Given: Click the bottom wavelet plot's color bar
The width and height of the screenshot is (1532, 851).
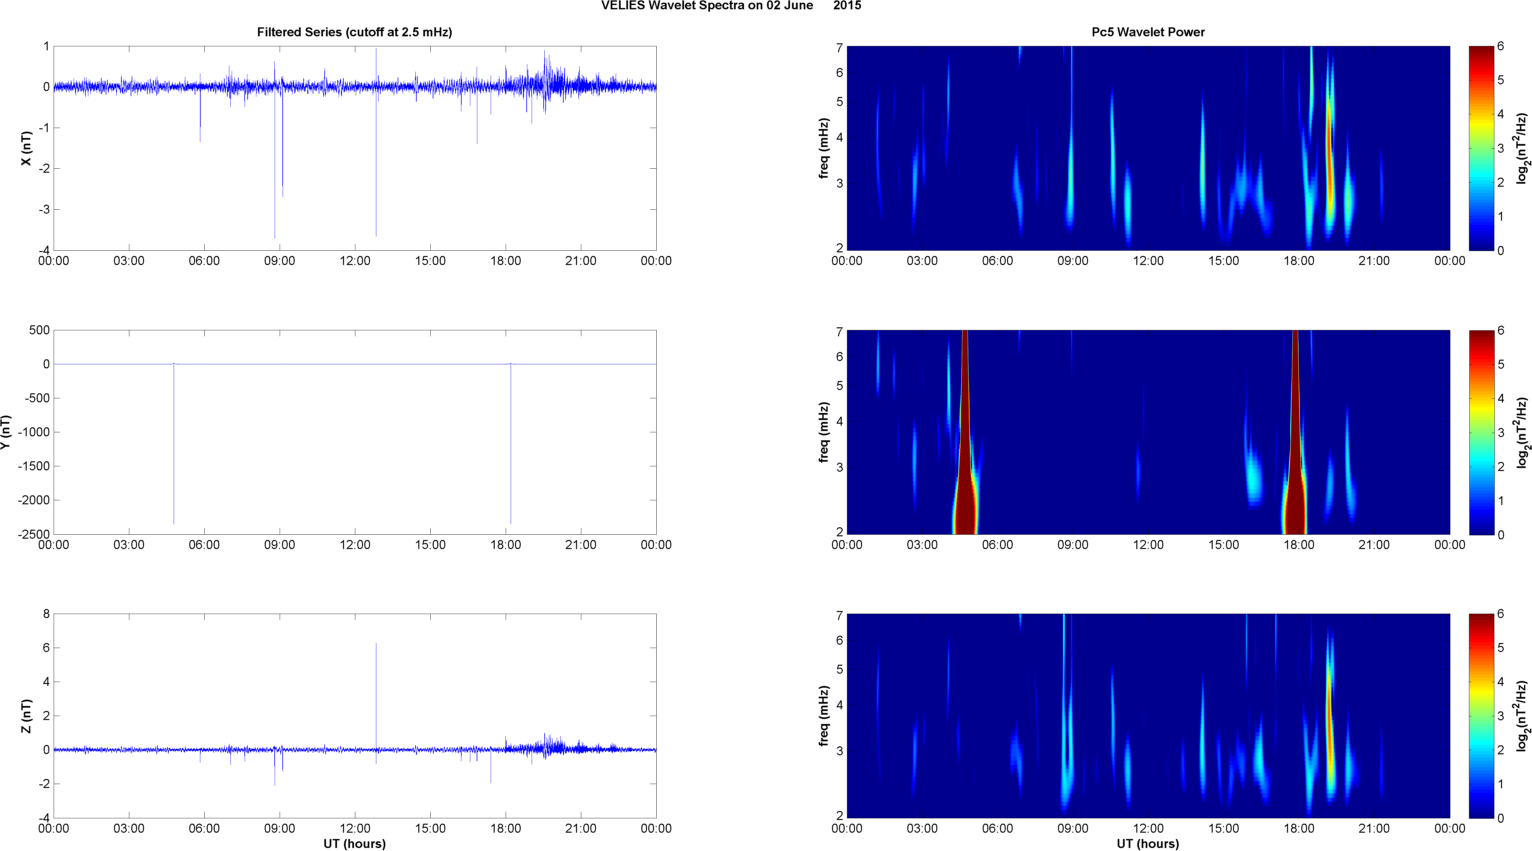Looking at the screenshot, I should coord(1481,716).
